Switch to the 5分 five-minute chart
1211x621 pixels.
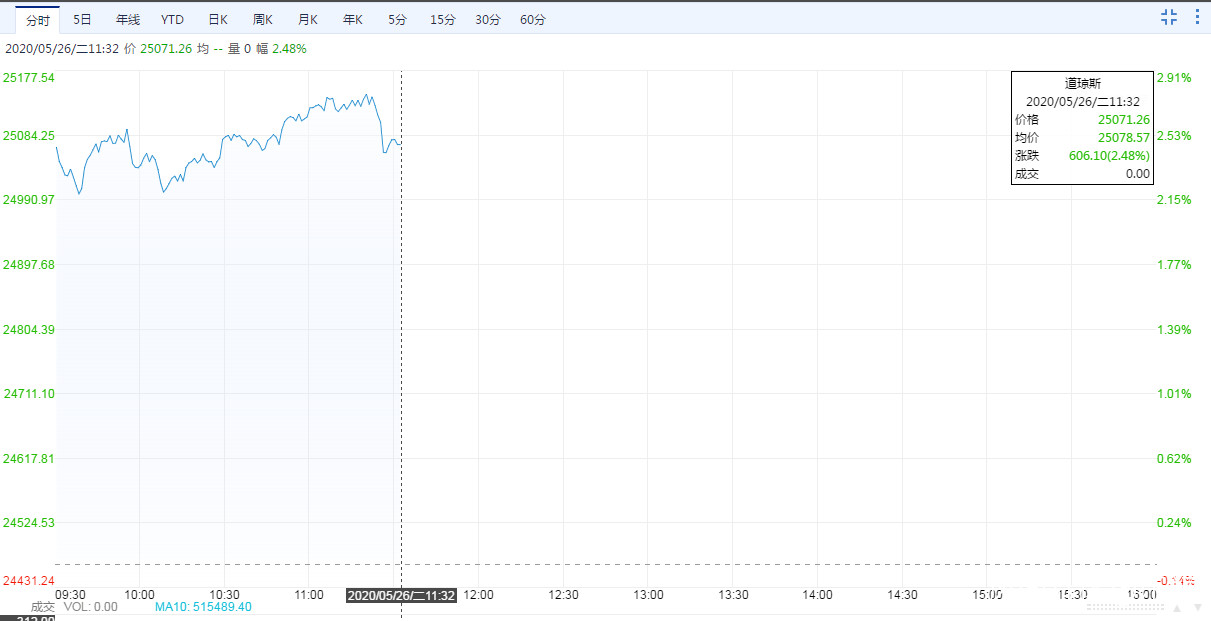tap(397, 20)
